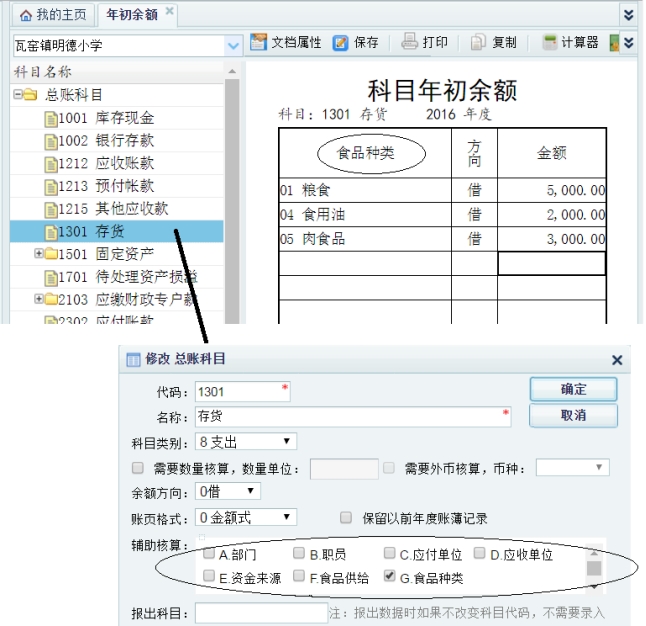Screen dimensions: 646x626
Task: Collapse the 总账科目 tree root
Action: tap(18, 94)
